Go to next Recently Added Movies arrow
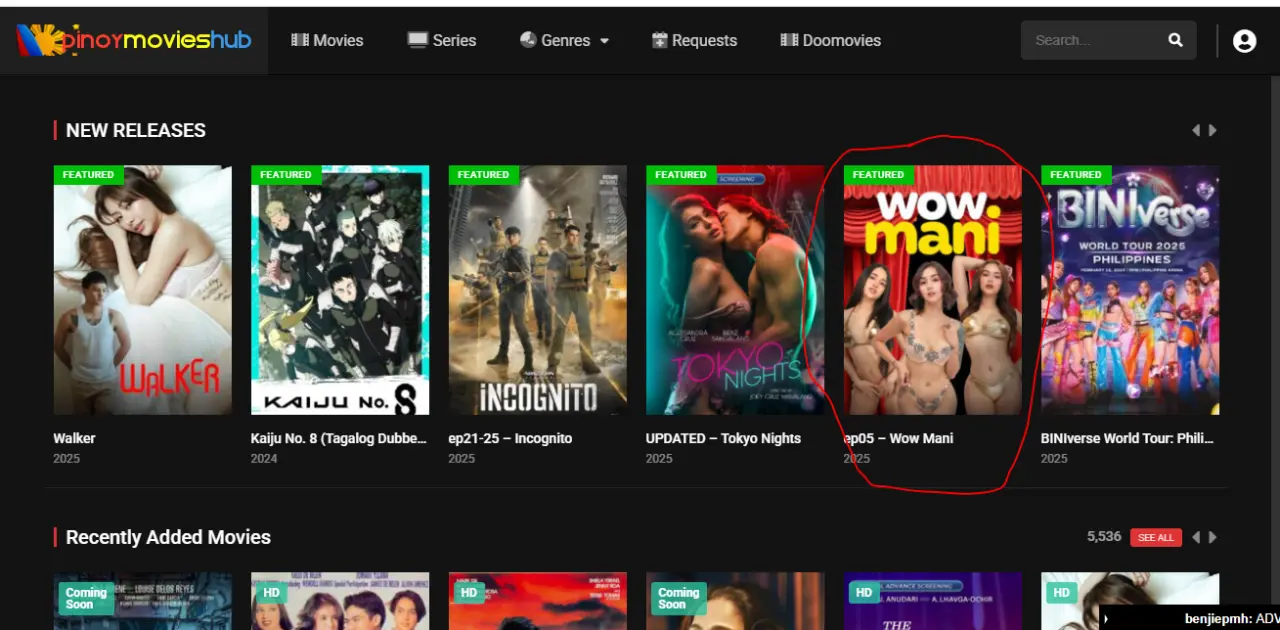The height and width of the screenshot is (630, 1280). tap(1213, 537)
